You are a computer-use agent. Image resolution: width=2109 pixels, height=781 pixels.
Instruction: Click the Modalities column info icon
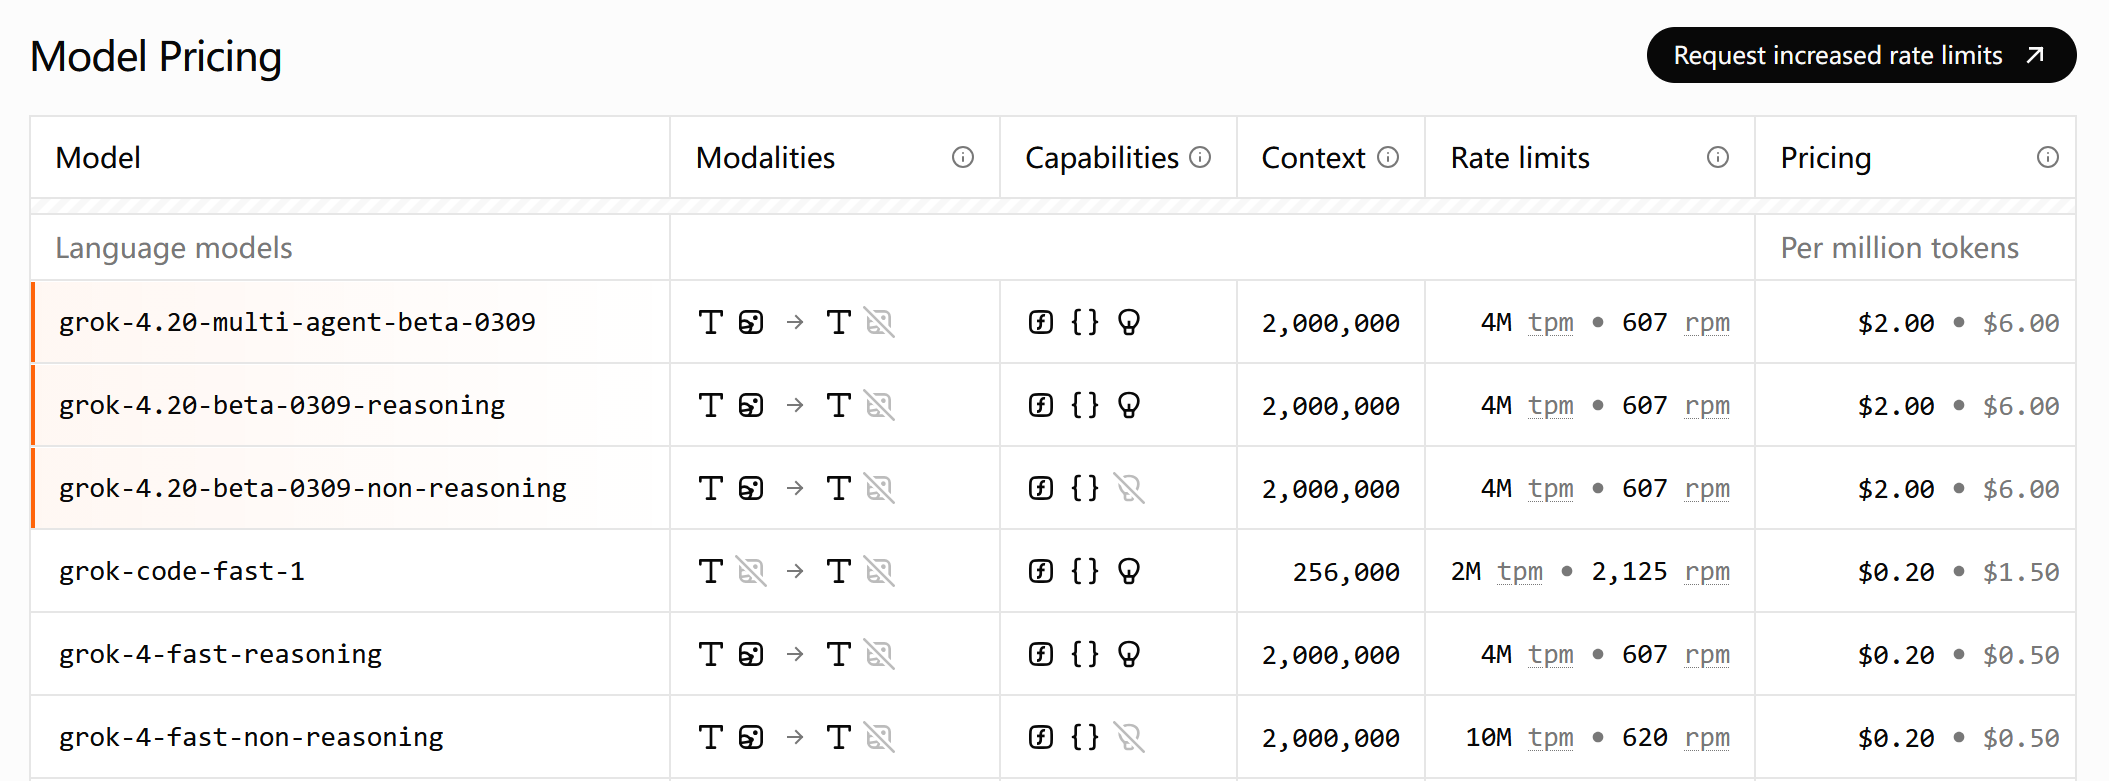point(962,157)
